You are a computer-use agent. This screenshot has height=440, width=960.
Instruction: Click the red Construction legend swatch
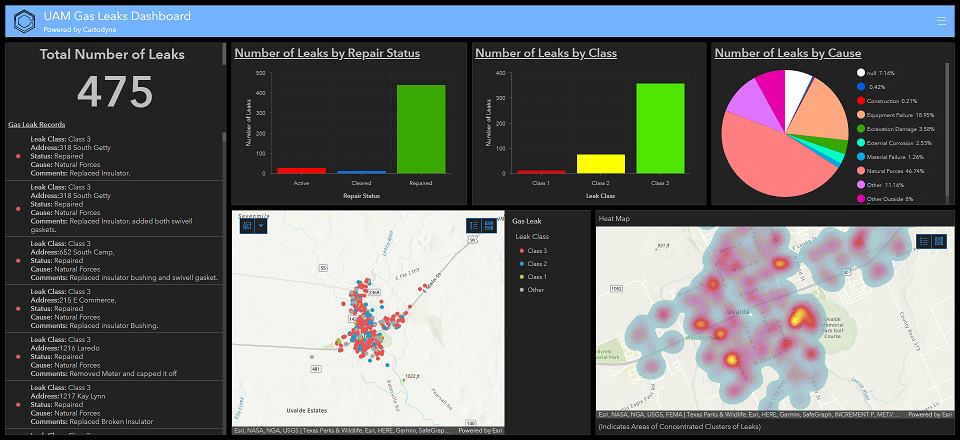coord(861,101)
